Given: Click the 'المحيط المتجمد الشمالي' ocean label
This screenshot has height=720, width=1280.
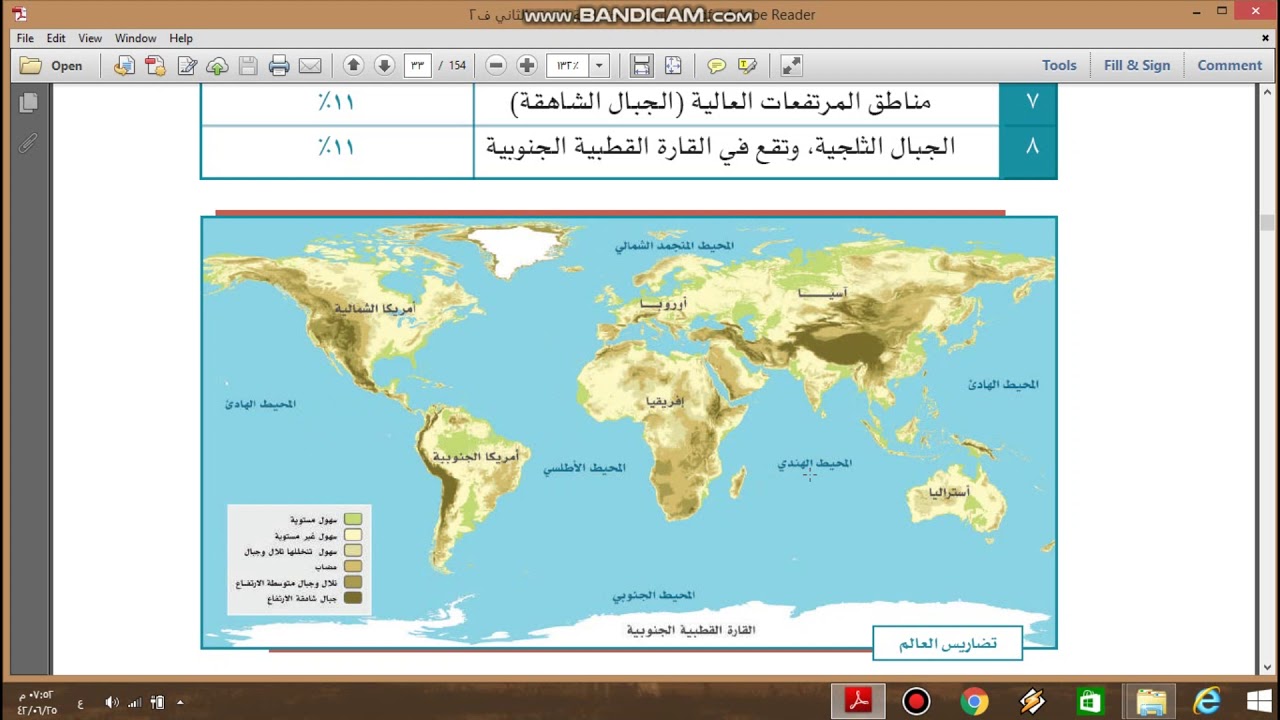Looking at the screenshot, I should 674,245.
